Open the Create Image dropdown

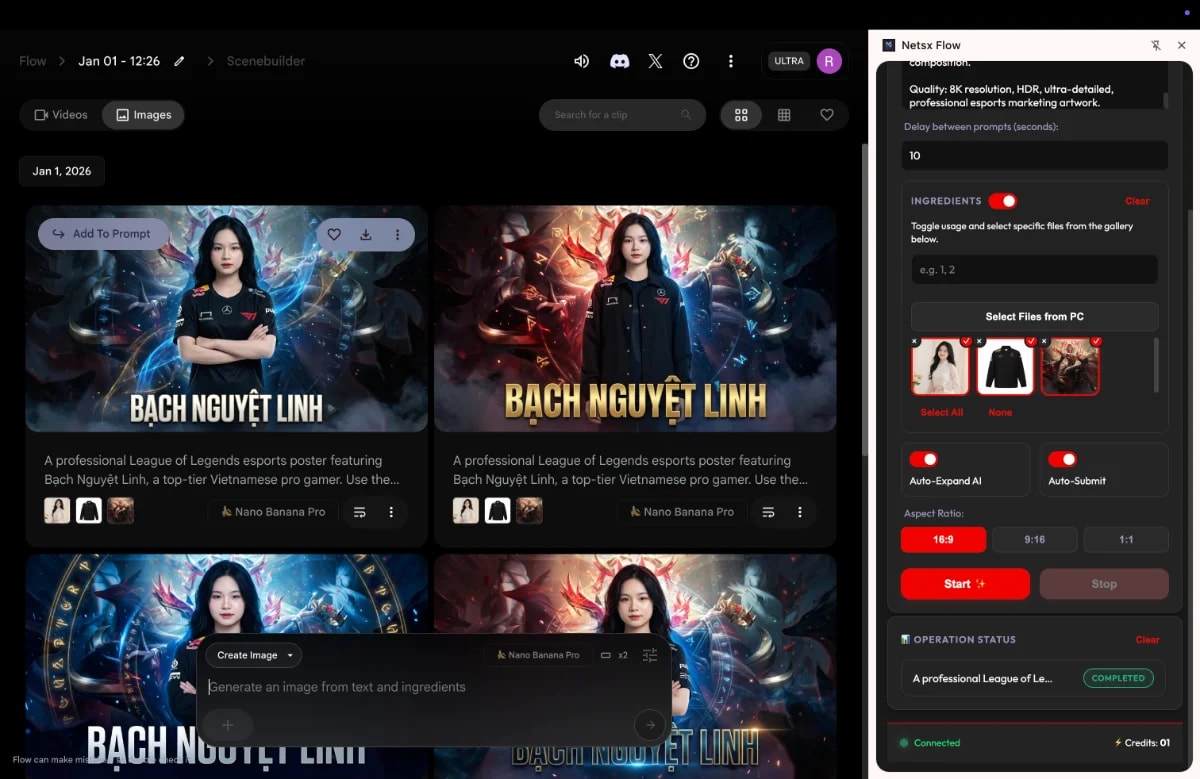click(x=254, y=655)
